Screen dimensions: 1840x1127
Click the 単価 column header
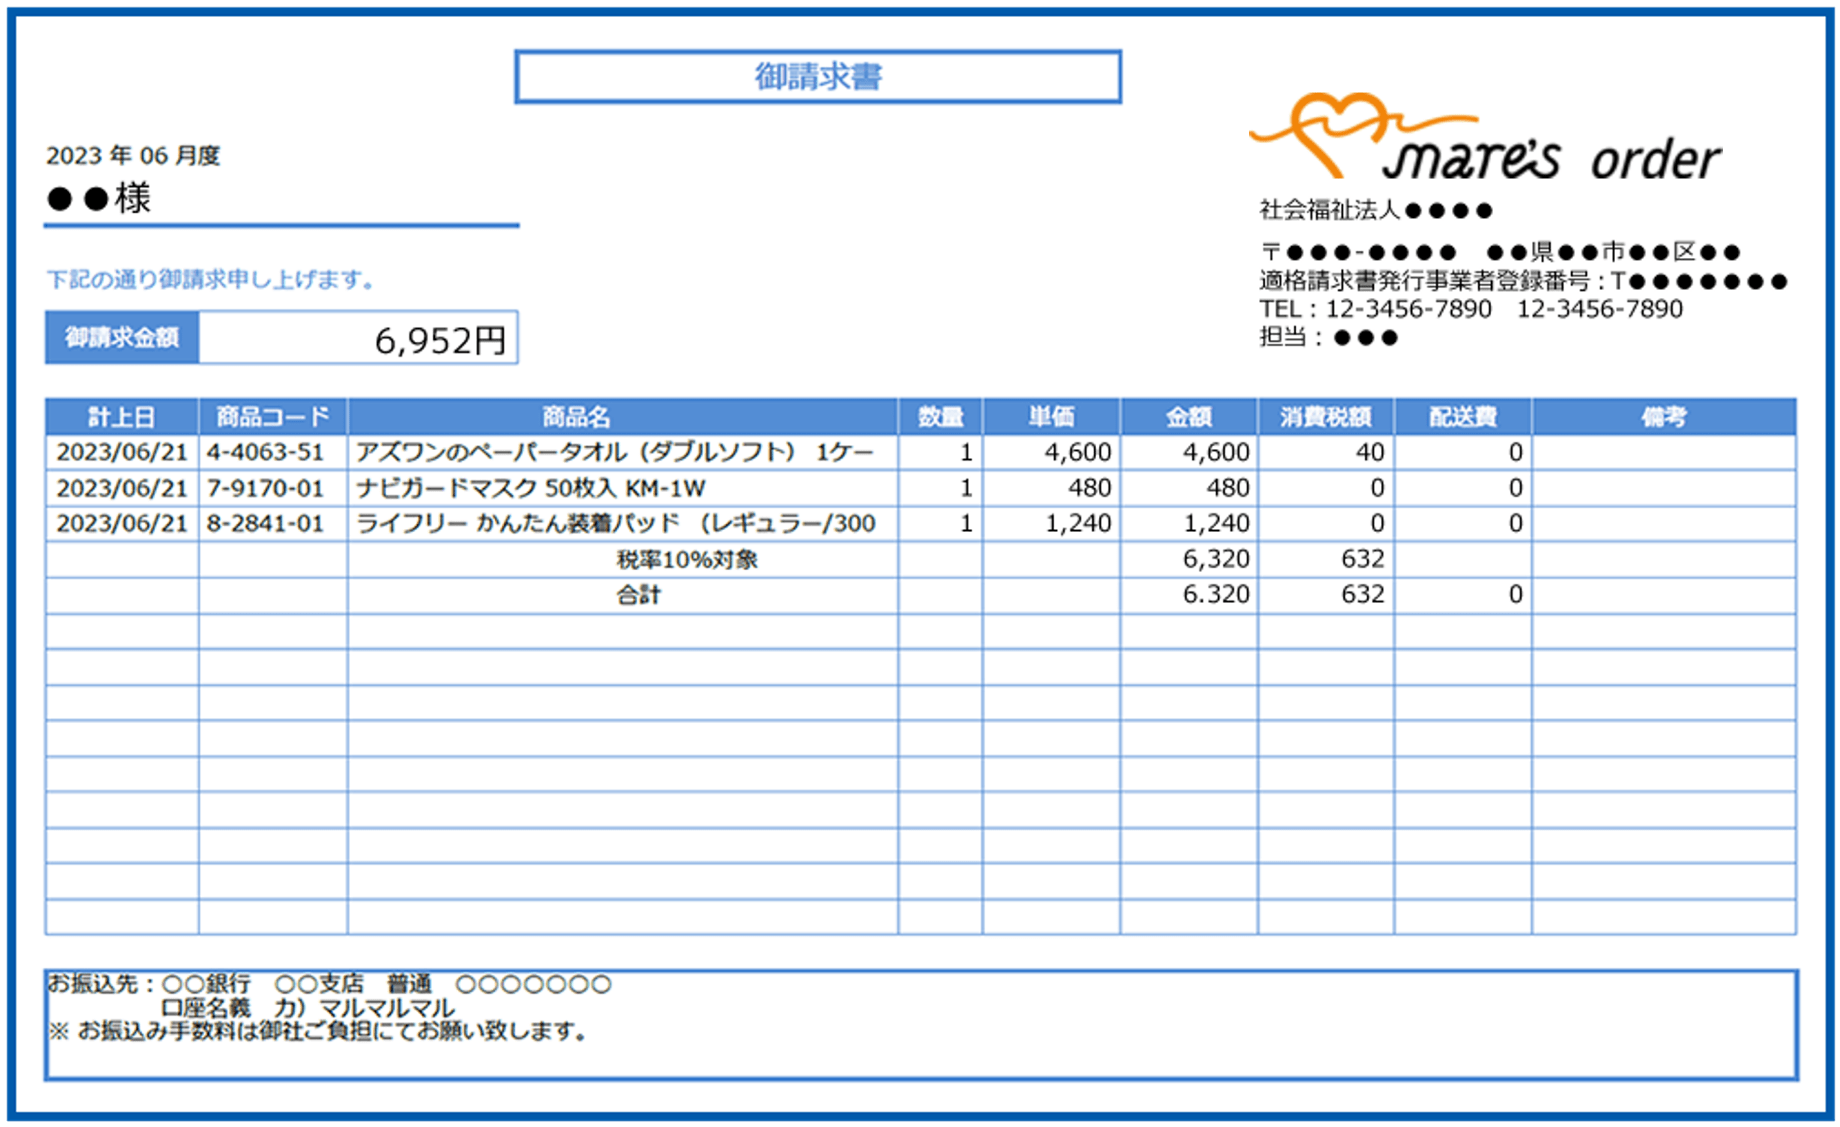click(1052, 417)
